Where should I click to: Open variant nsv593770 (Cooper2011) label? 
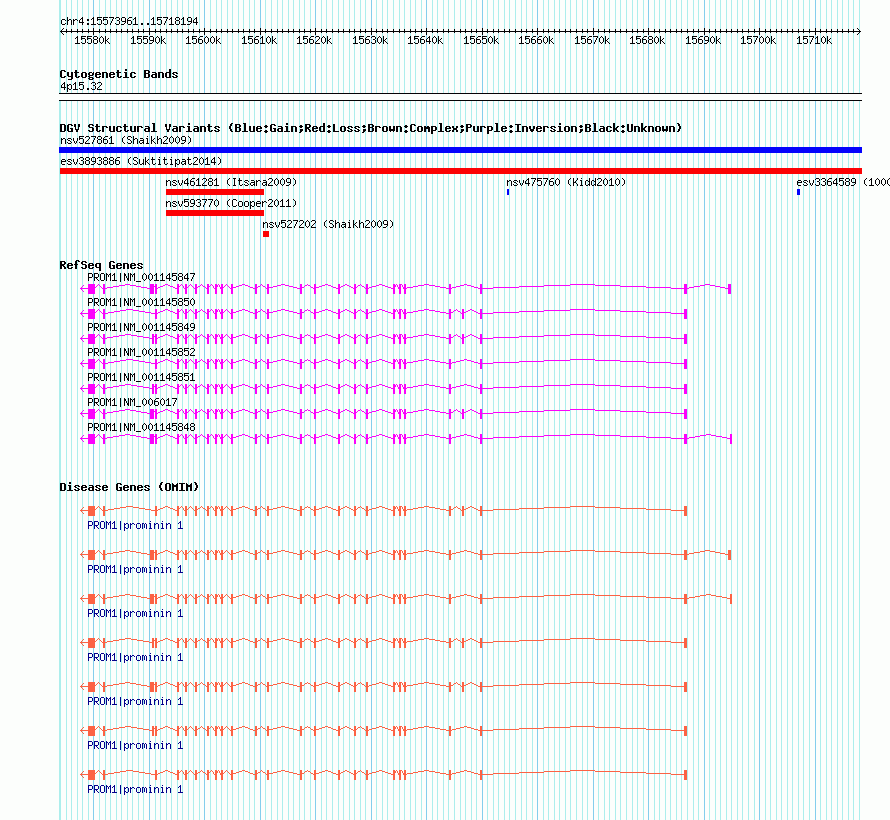(x=231, y=203)
